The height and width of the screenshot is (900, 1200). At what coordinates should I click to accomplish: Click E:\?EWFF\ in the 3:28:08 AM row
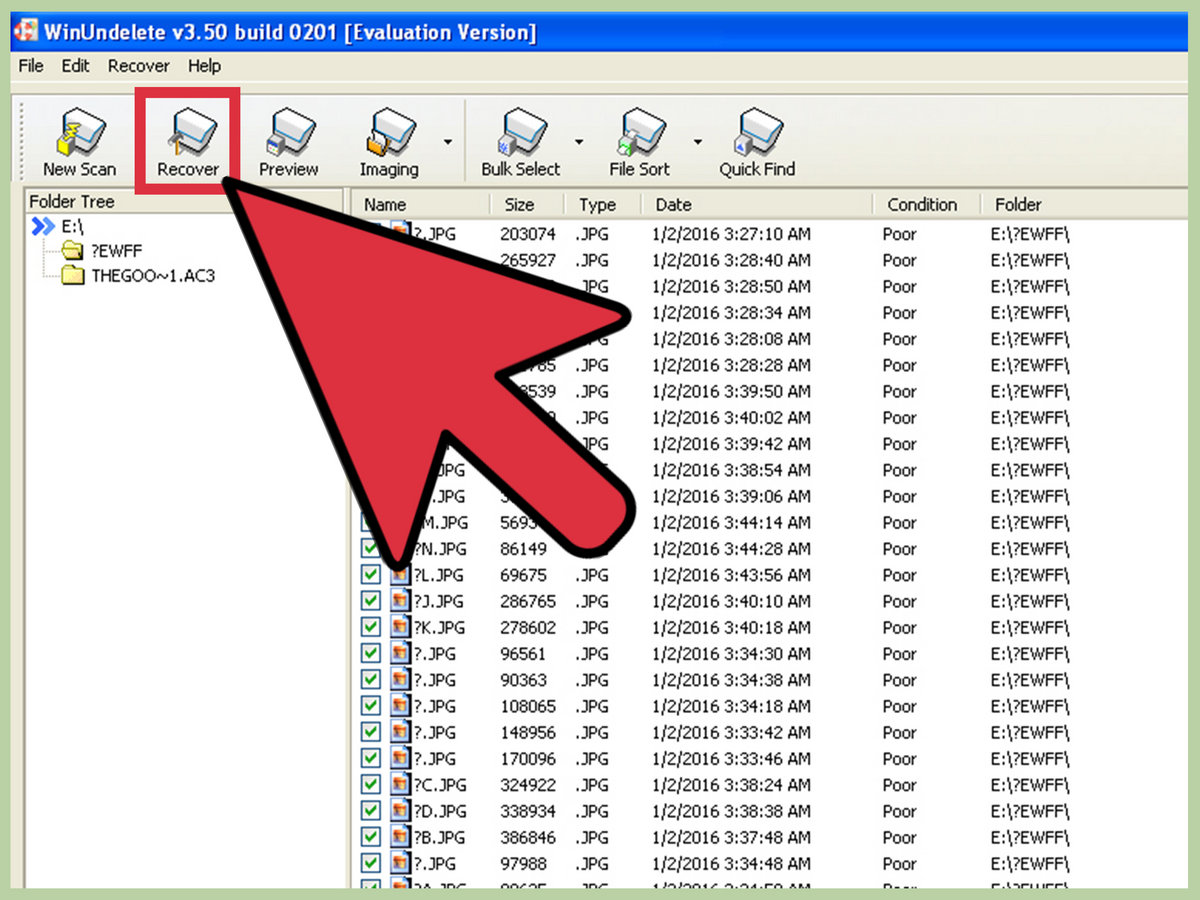pos(1031,339)
